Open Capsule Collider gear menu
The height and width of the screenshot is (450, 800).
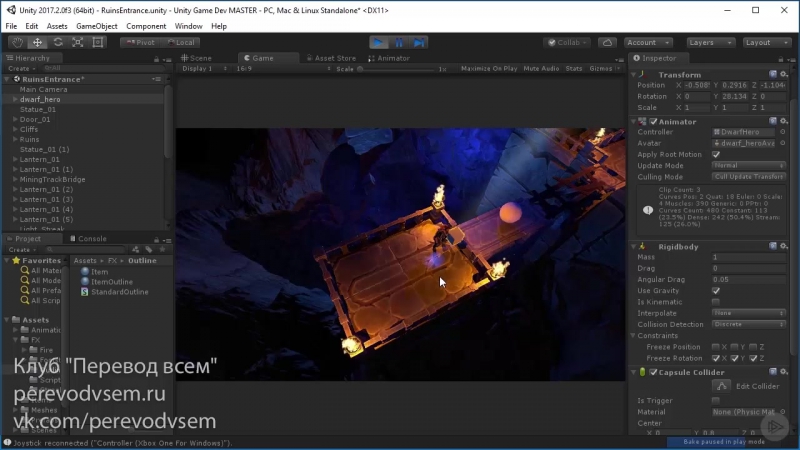(784, 372)
